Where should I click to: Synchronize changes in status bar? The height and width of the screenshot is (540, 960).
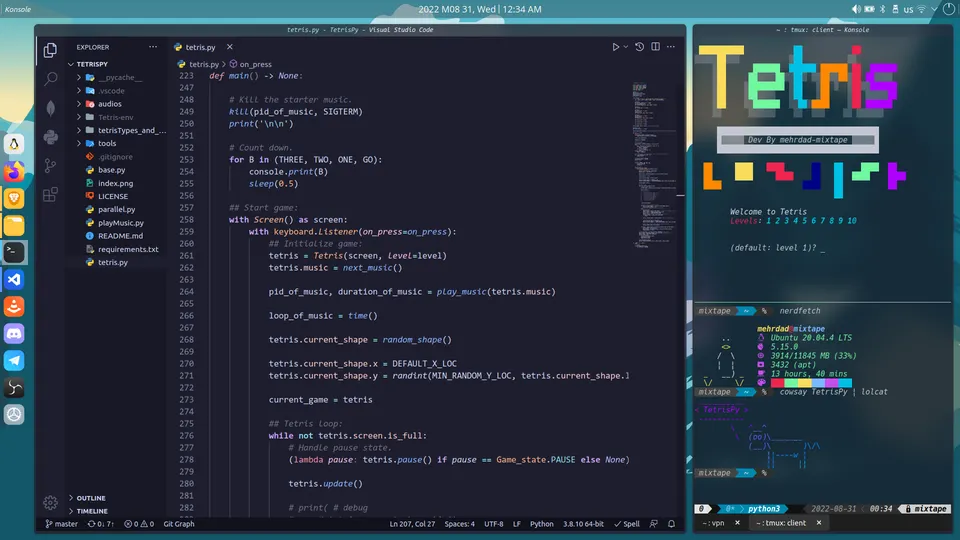[x=101, y=523]
